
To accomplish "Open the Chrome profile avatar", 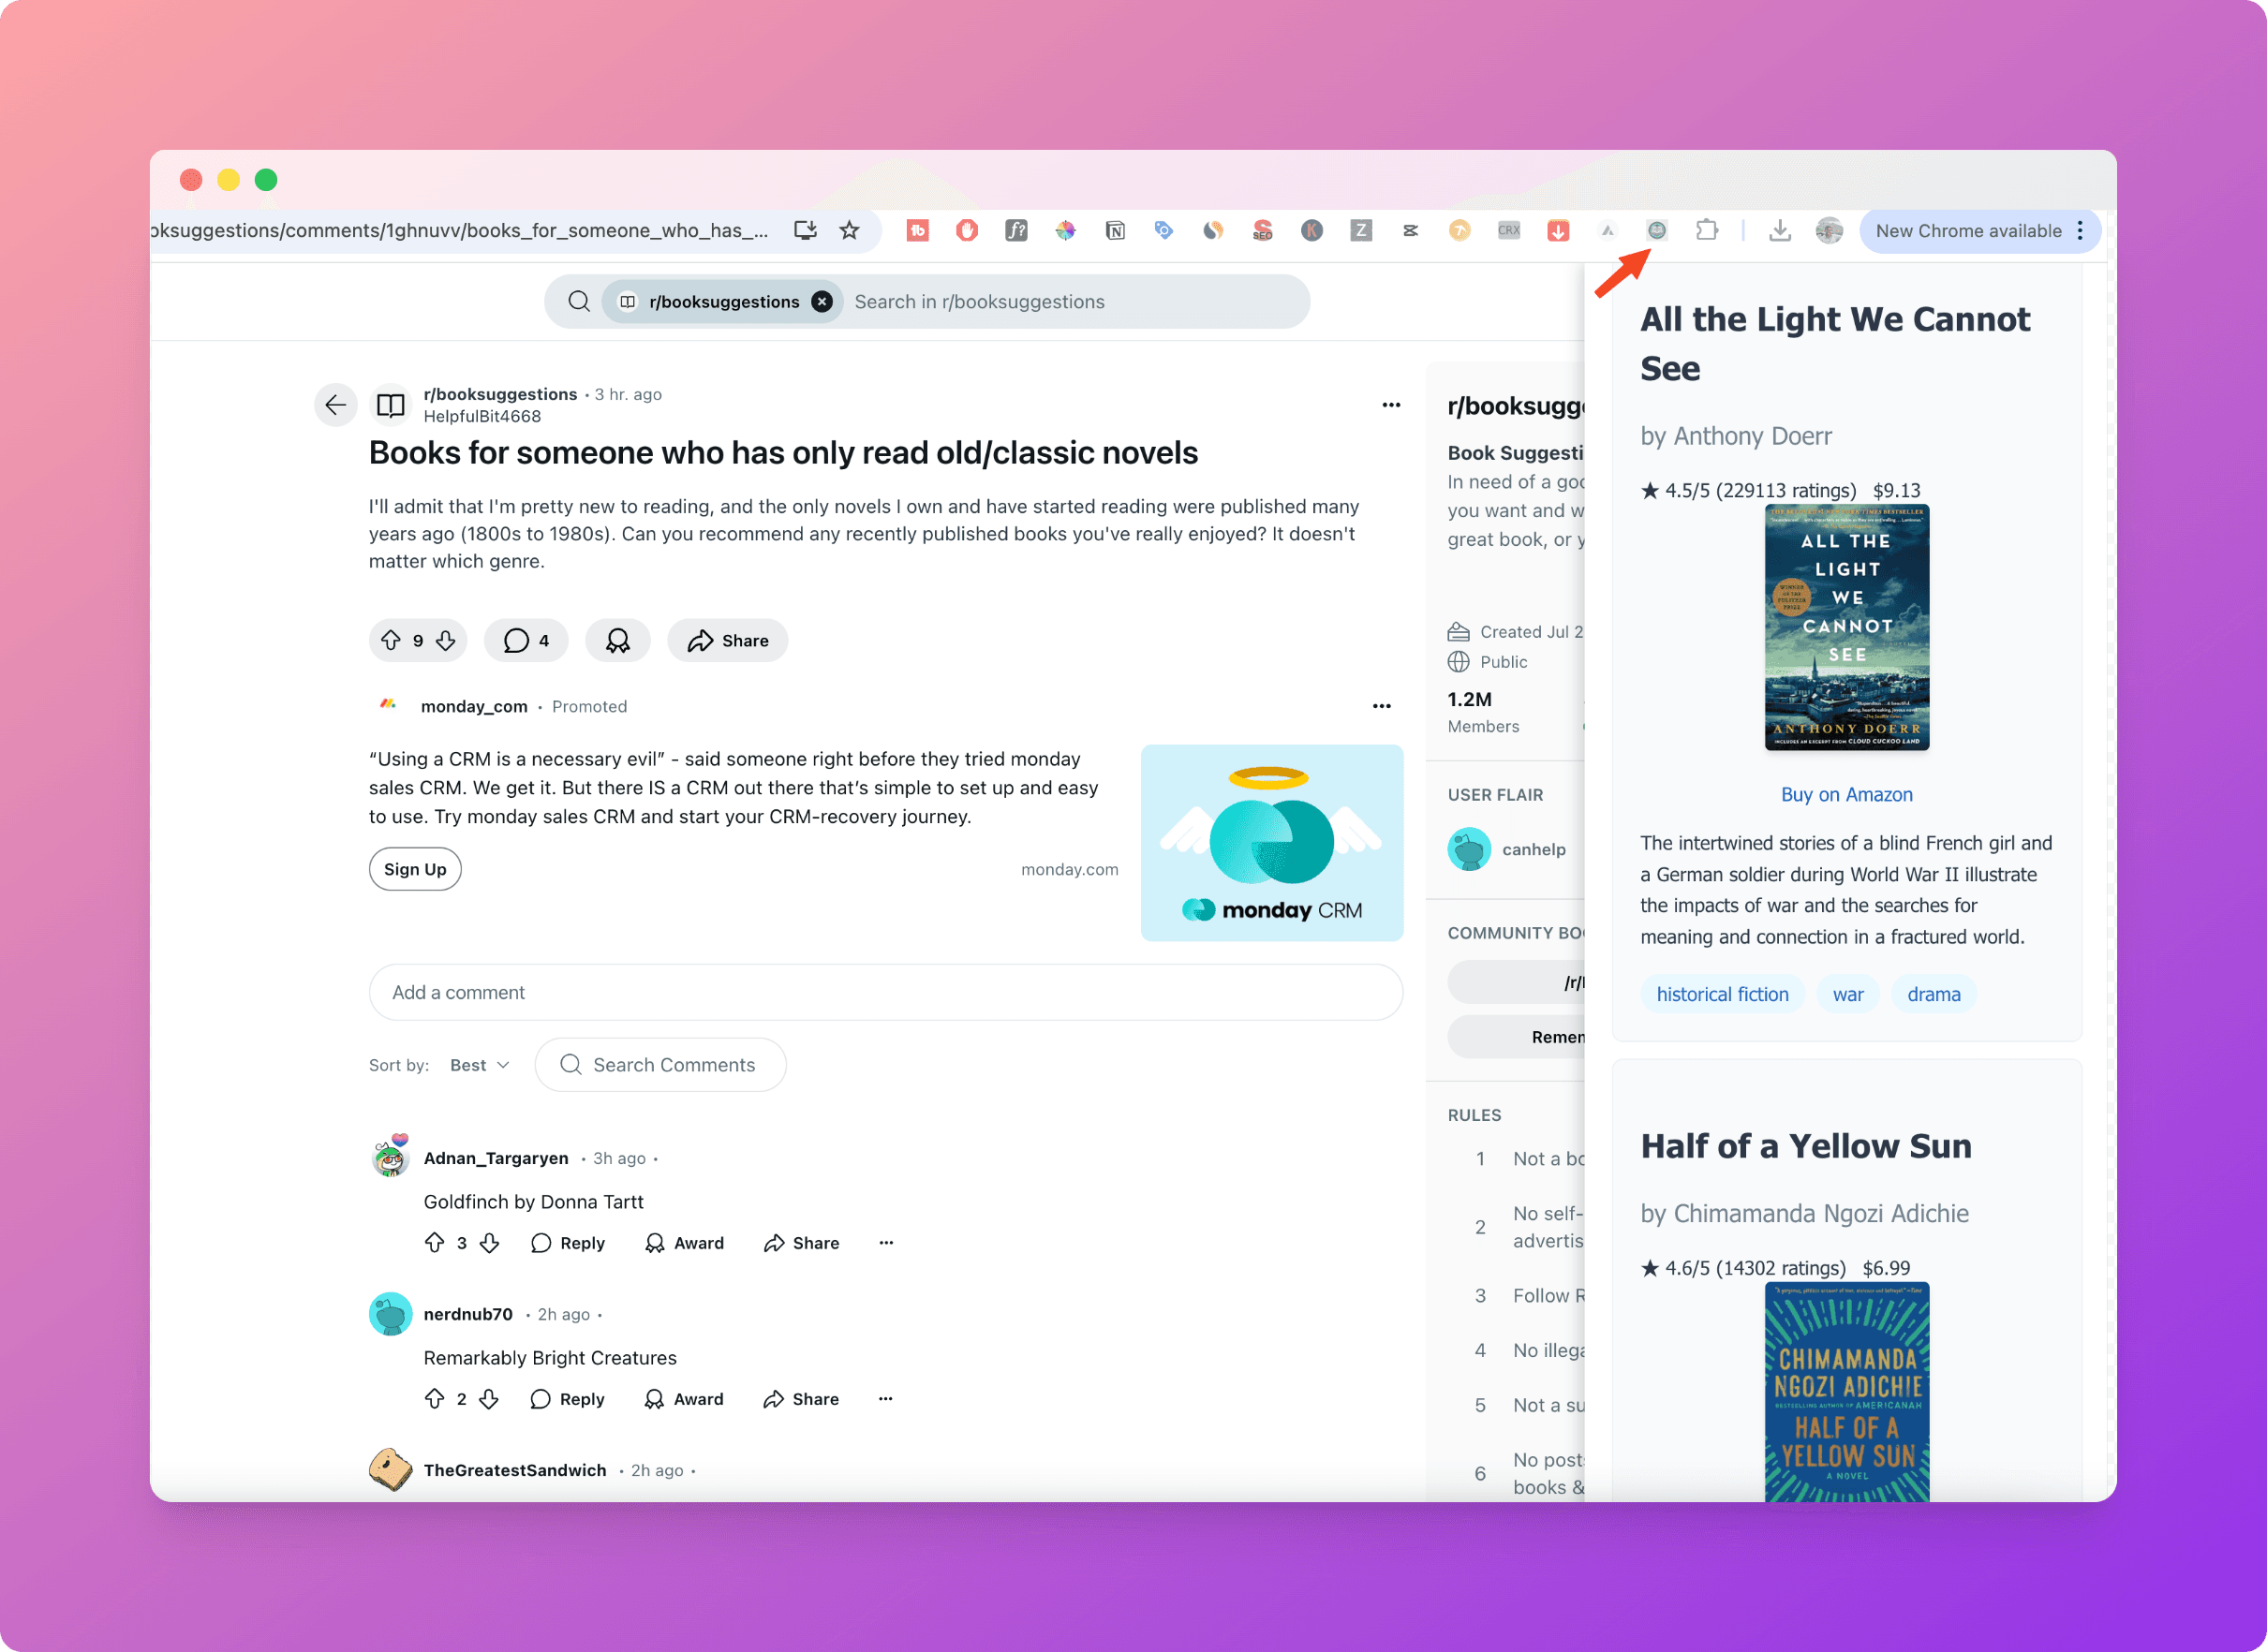I will click(x=1829, y=230).
